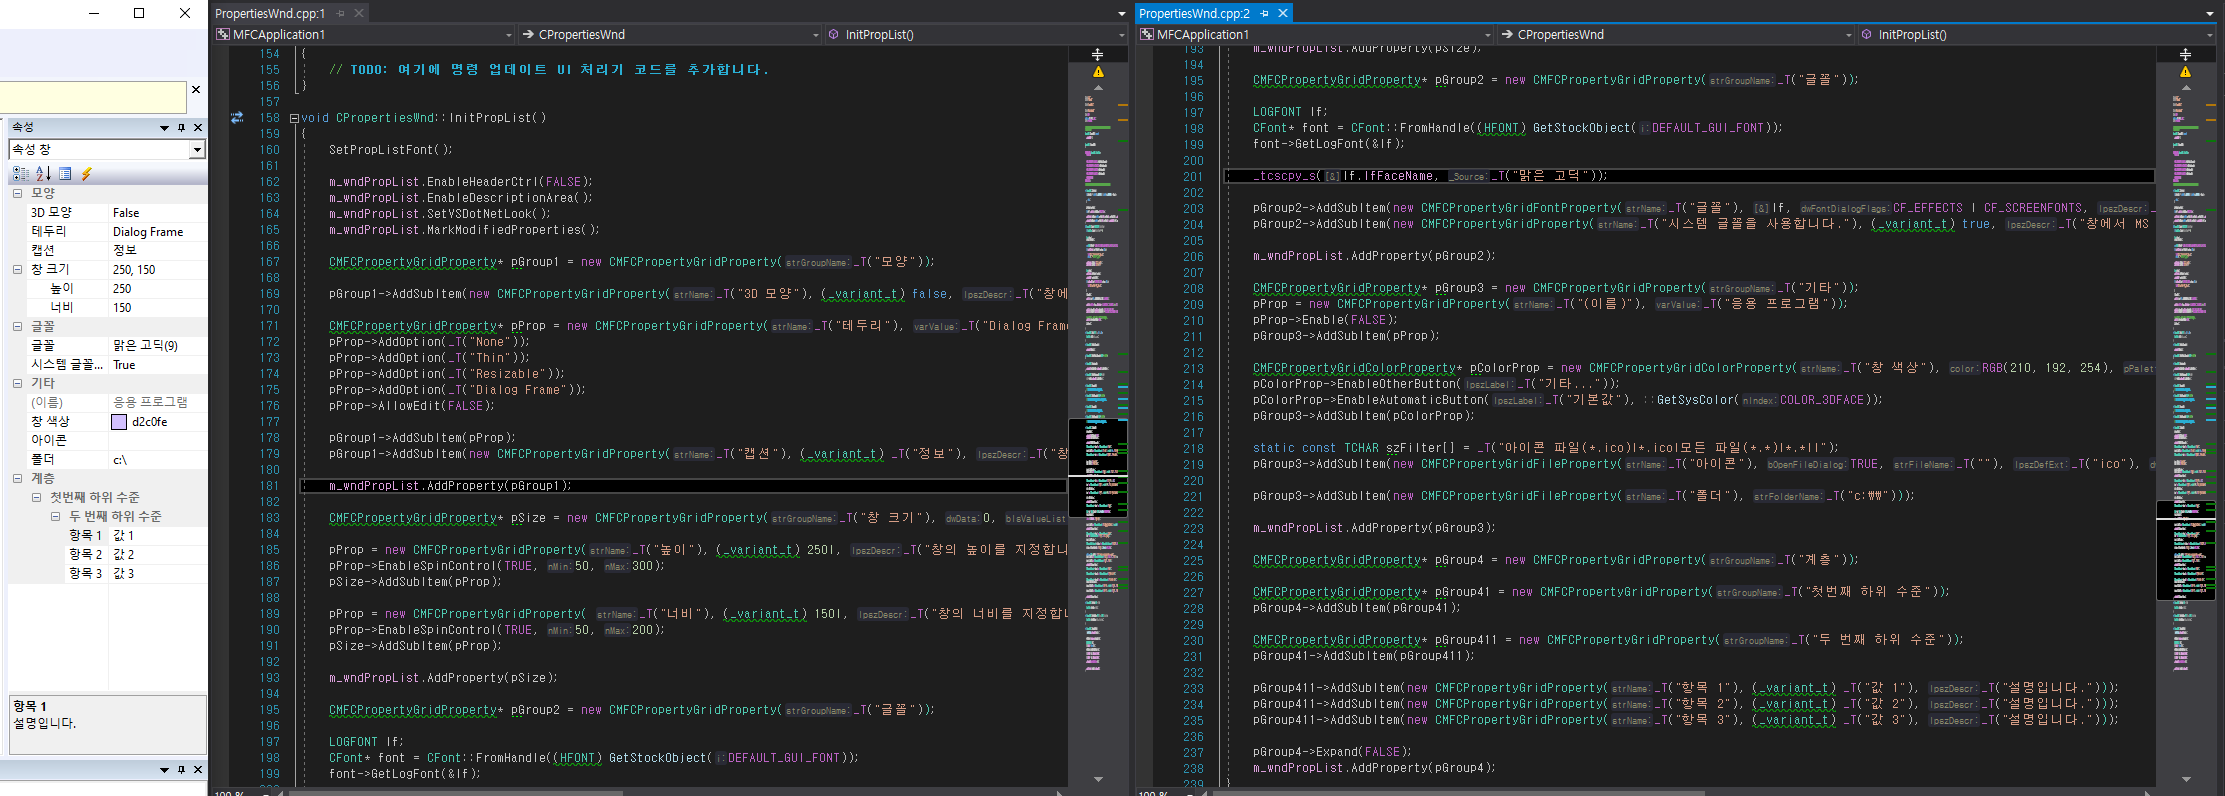Click split-view handle in left editor pane
2225x796 pixels.
[1097, 54]
